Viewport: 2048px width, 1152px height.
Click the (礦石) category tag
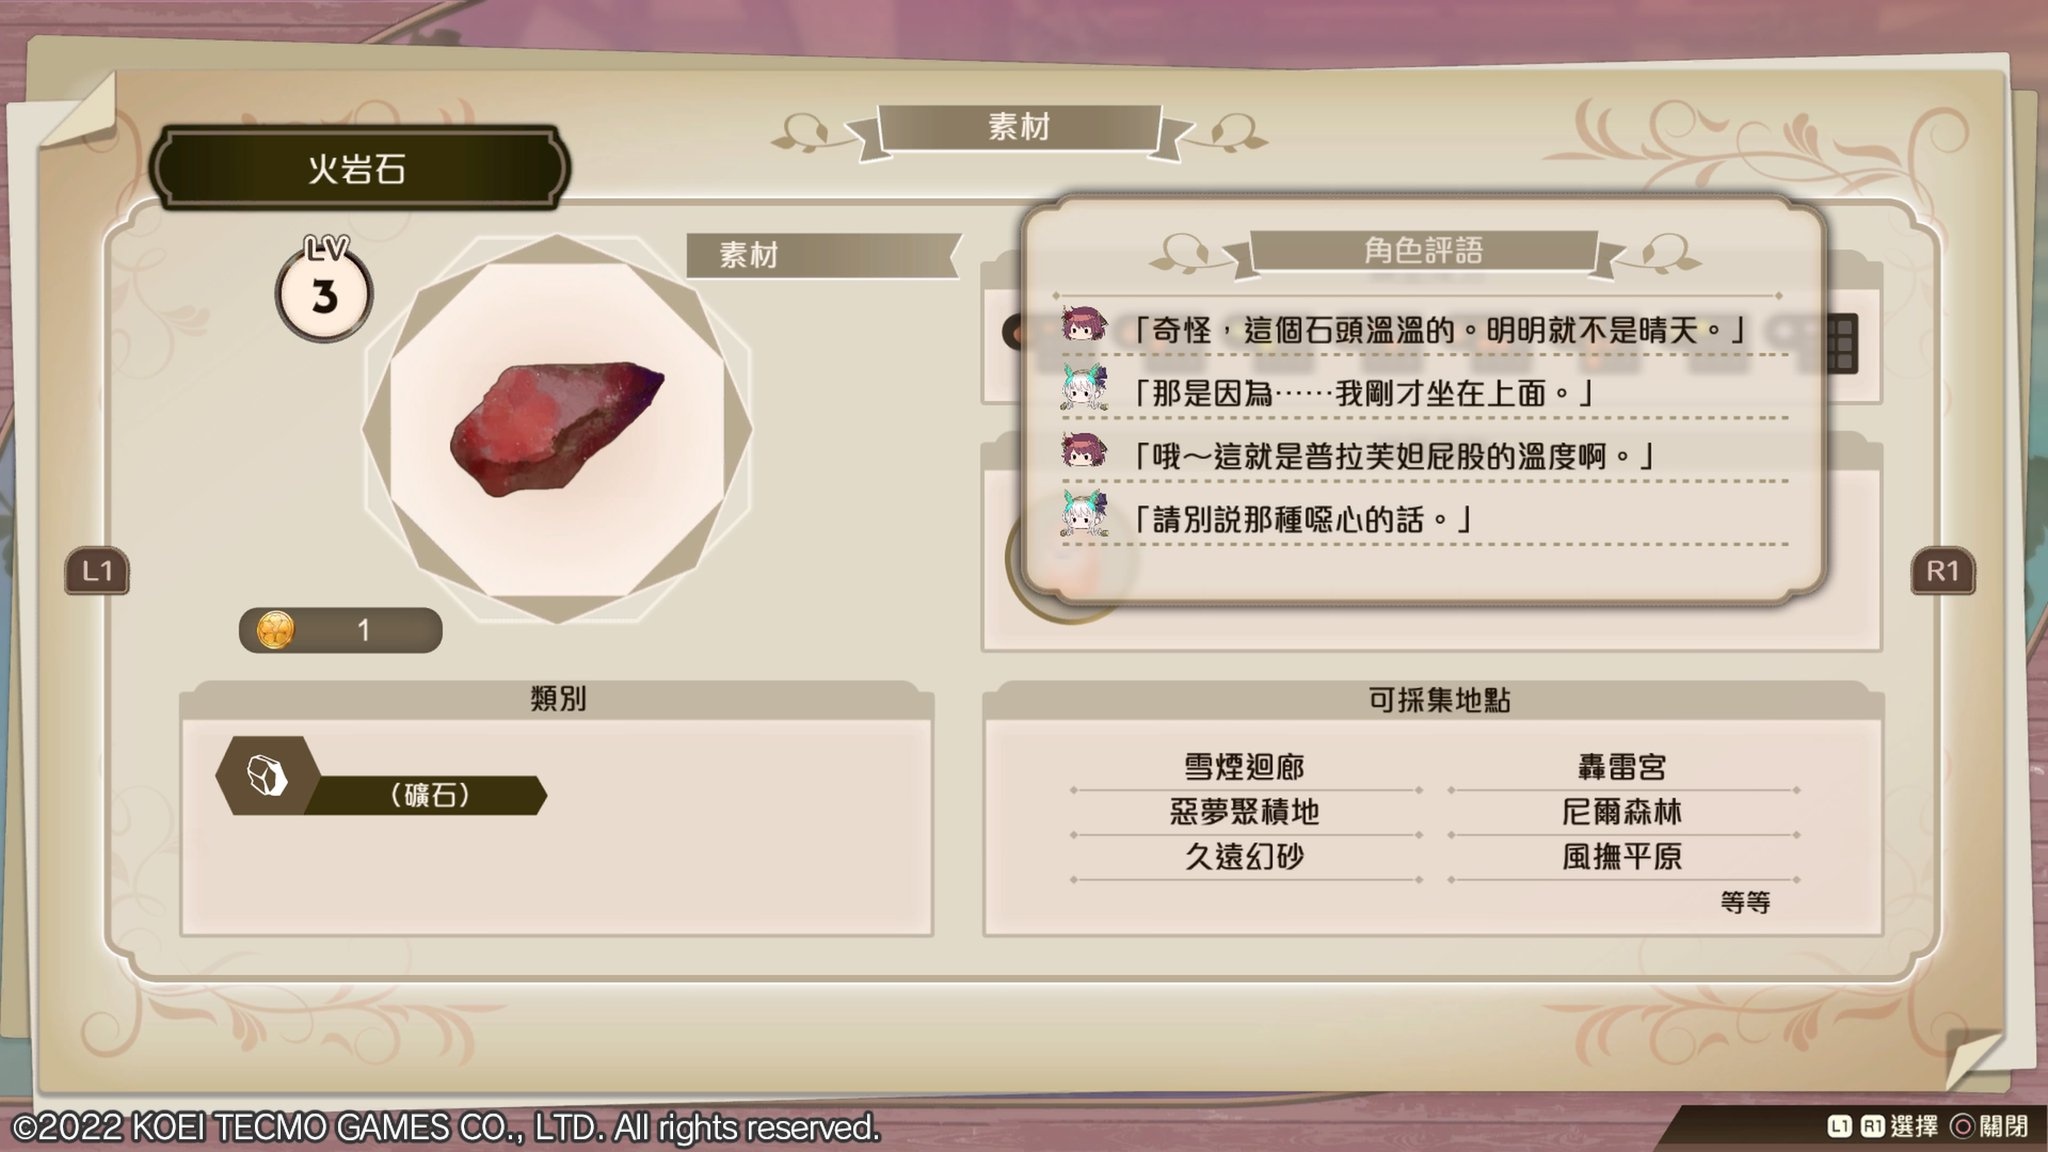[429, 795]
